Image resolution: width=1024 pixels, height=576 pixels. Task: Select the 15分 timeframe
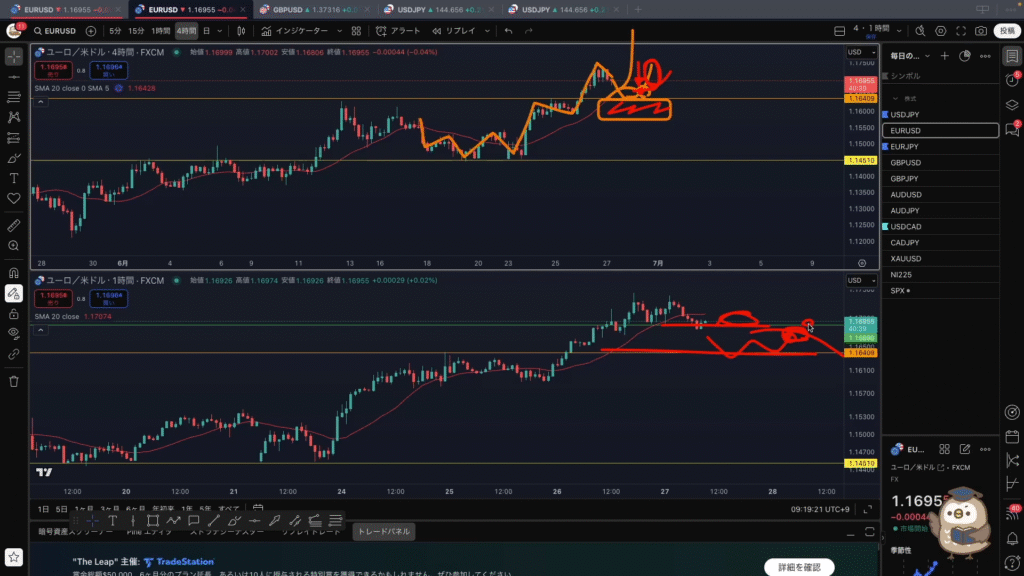tap(136, 31)
